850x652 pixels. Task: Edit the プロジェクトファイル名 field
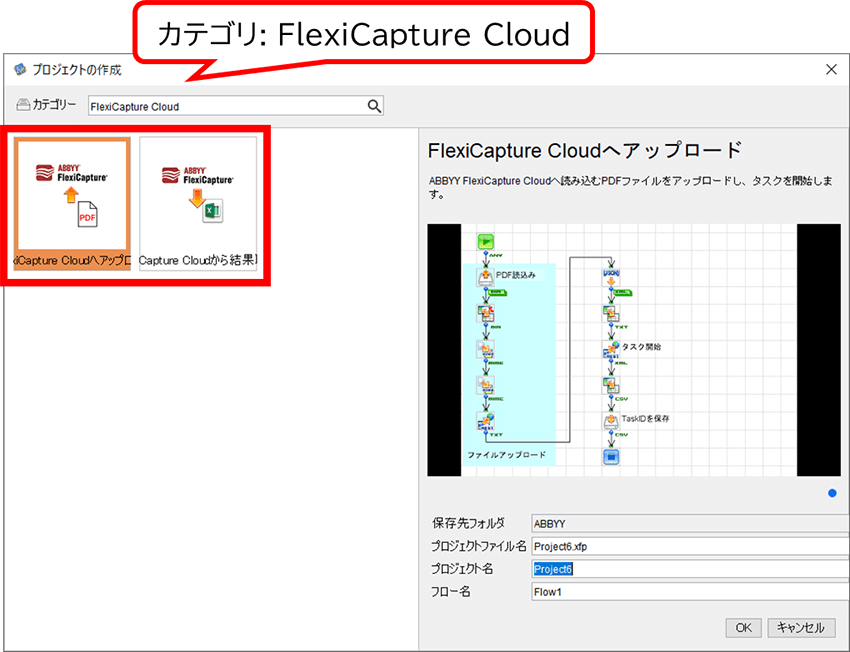coord(690,546)
